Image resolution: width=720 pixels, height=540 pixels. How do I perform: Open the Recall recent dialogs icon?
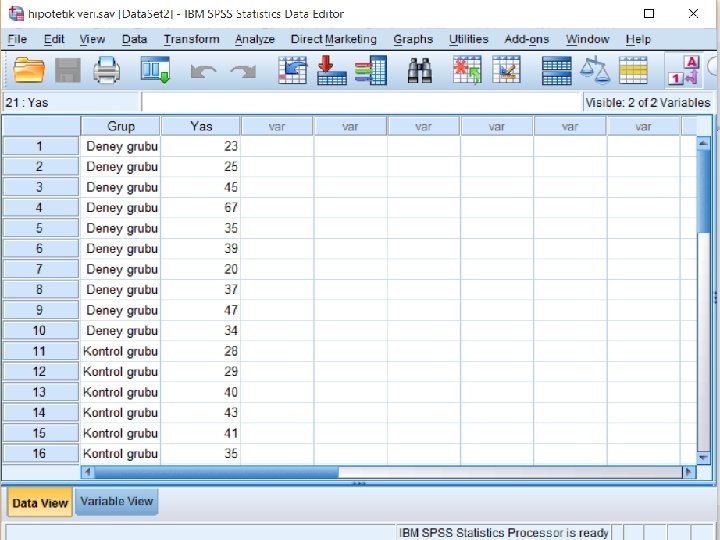156,70
